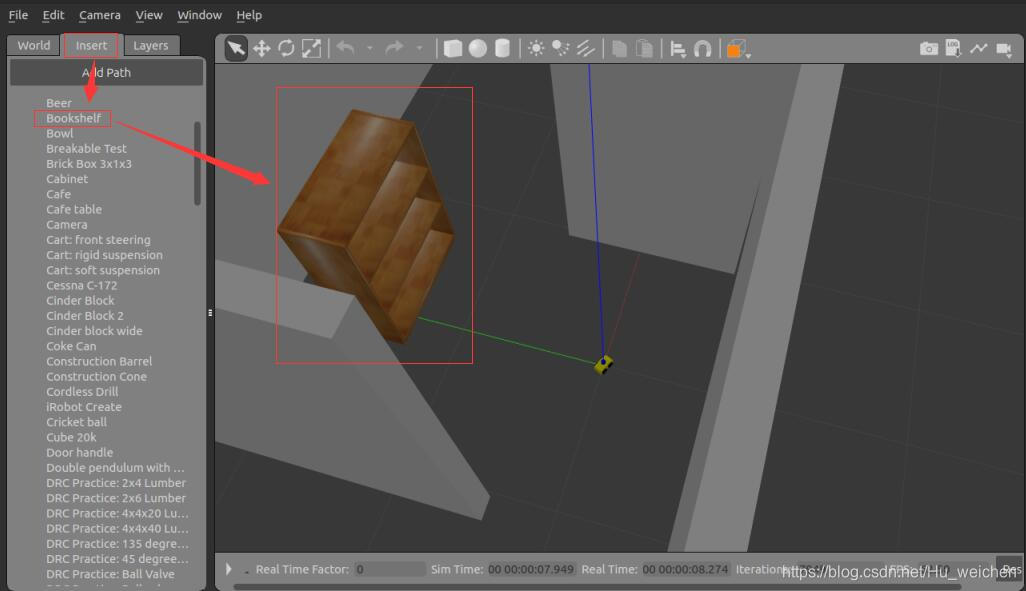Open the Help menu
The width and height of the screenshot is (1026, 591).
[x=249, y=14]
